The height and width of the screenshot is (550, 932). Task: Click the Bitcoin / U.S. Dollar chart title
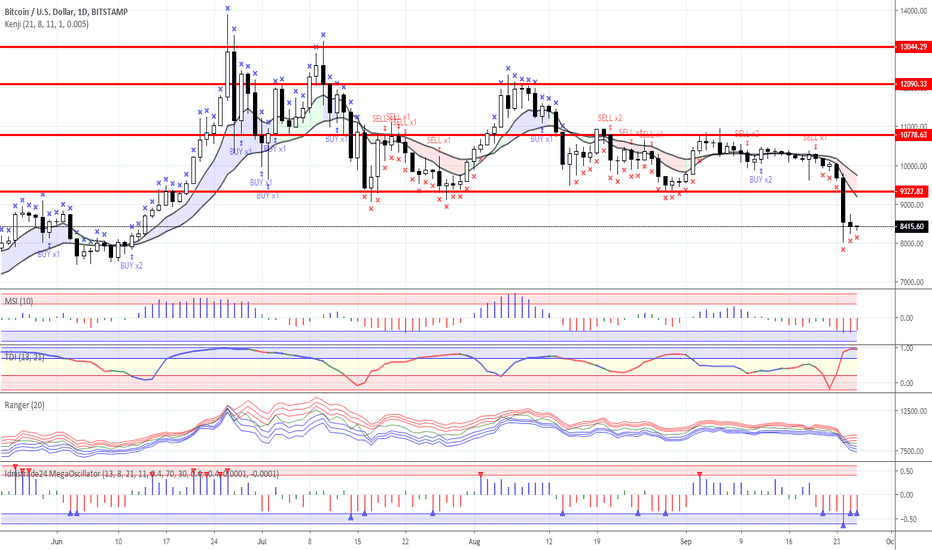click(x=66, y=12)
